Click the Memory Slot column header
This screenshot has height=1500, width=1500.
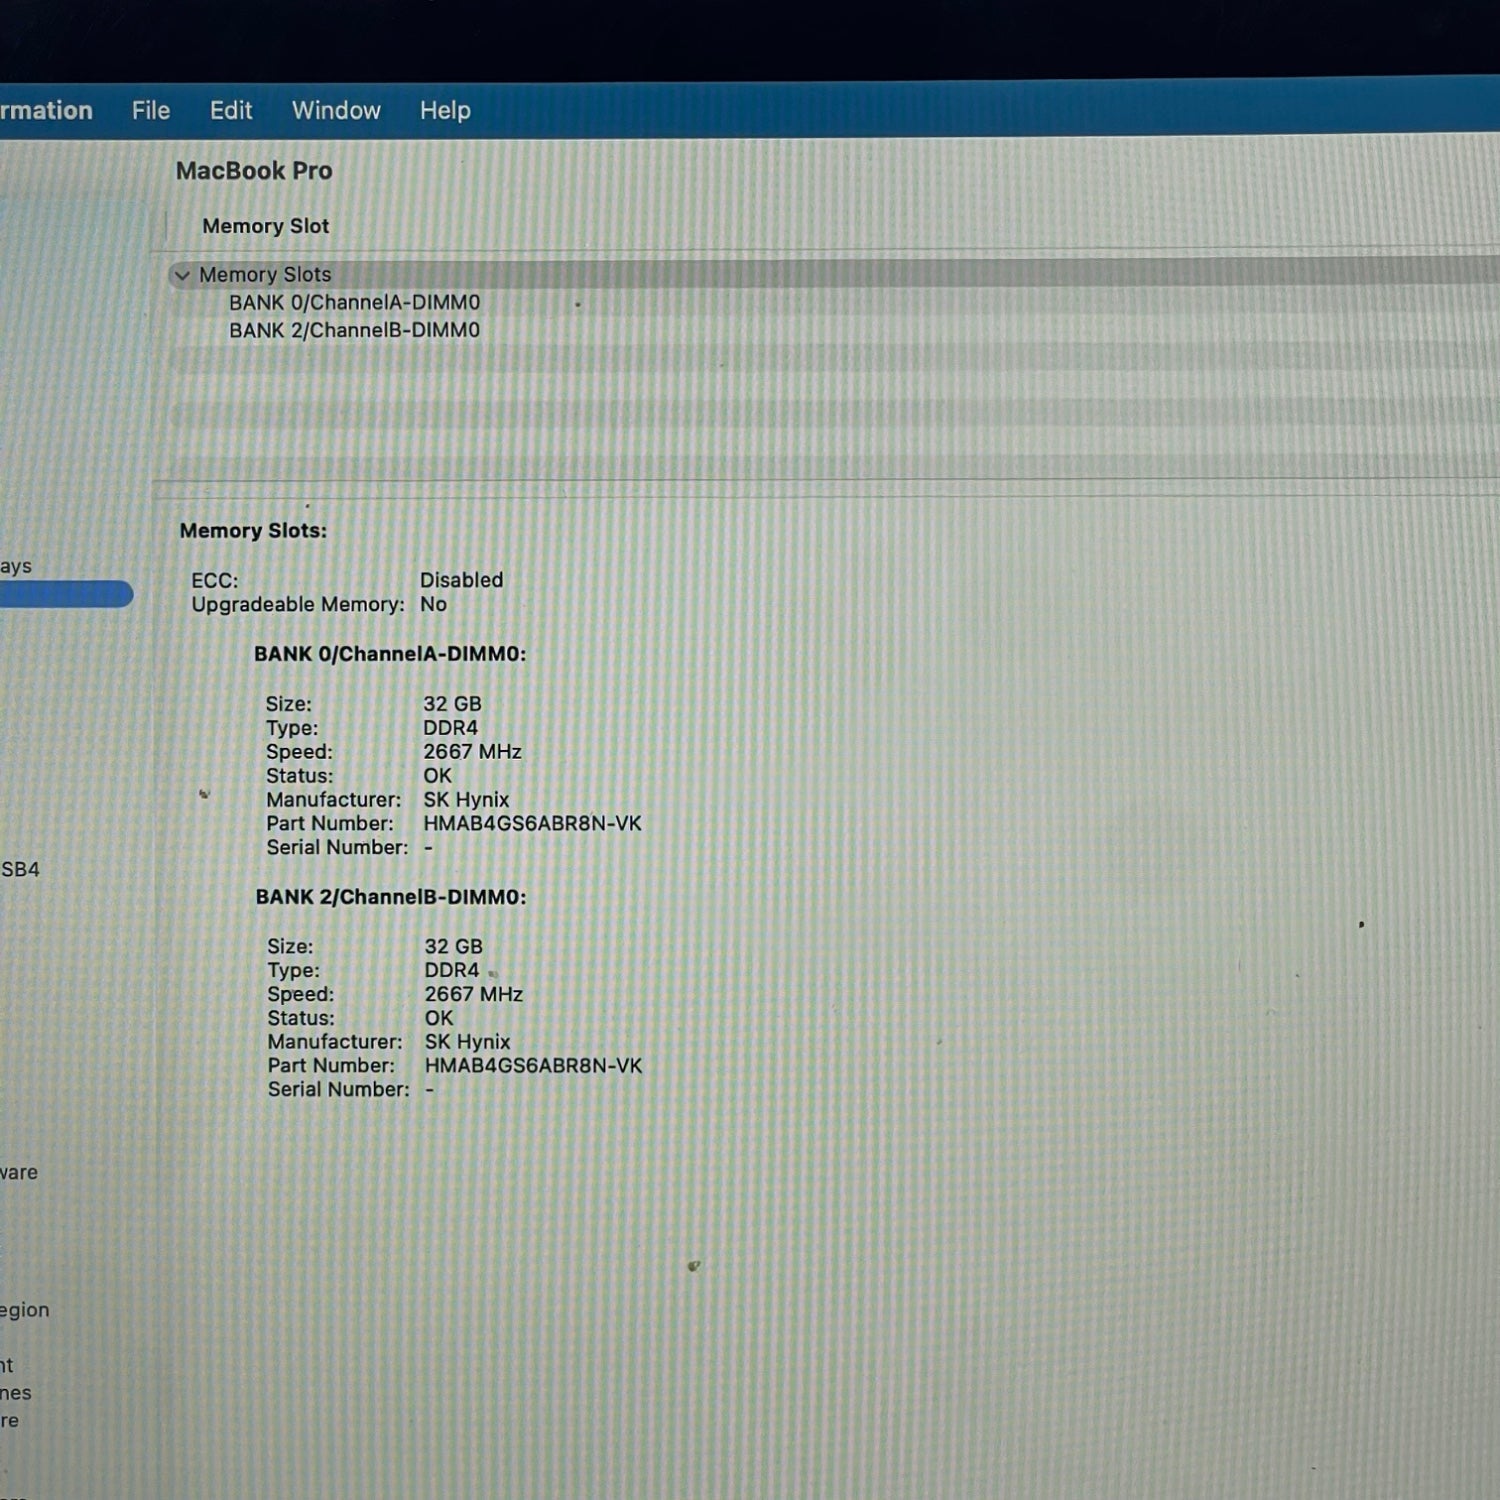click(x=266, y=226)
